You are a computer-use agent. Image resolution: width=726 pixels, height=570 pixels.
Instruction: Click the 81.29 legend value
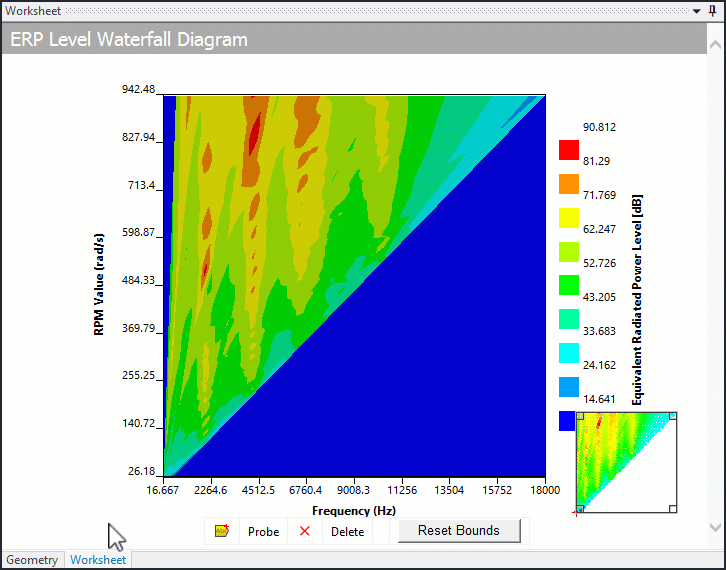[596, 161]
